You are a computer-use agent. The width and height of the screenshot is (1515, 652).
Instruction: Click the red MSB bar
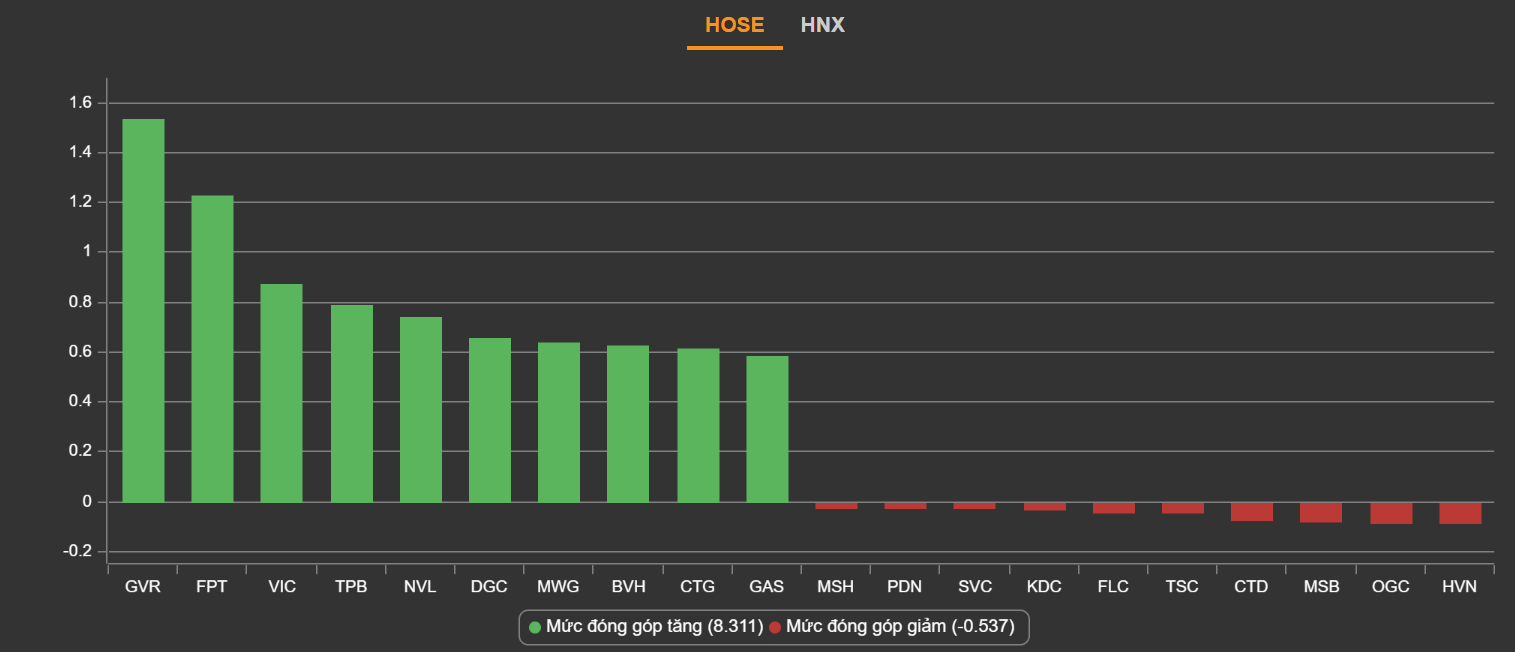pos(1321,512)
